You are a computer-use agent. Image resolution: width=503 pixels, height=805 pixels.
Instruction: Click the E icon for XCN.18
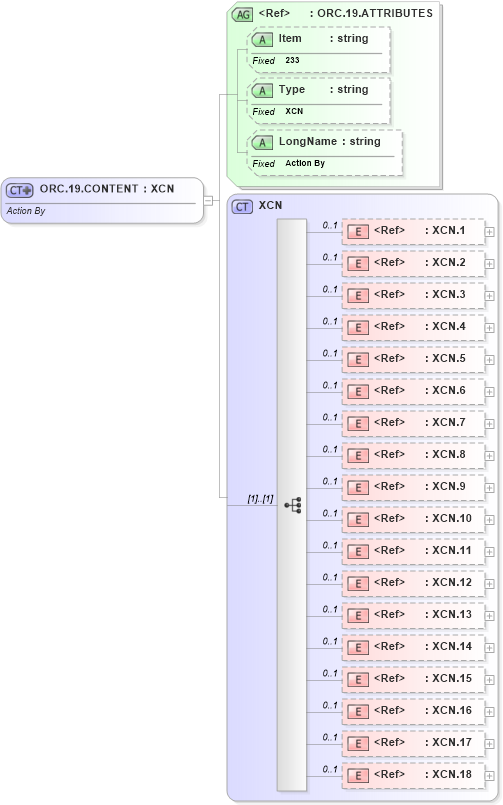[x=358, y=775]
